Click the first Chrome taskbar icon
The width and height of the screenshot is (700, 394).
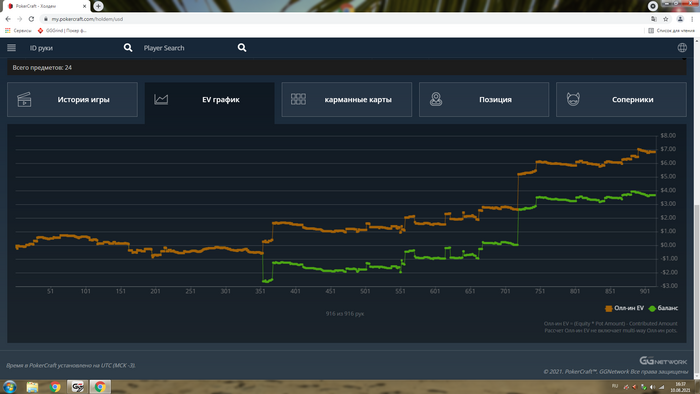[x=55, y=386]
